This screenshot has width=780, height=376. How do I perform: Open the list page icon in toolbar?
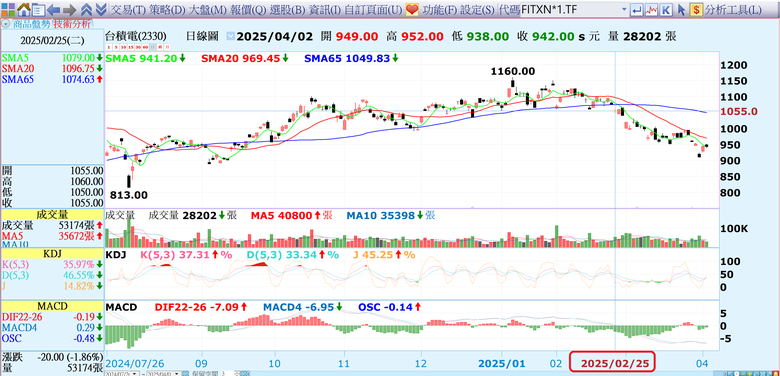pos(38,9)
